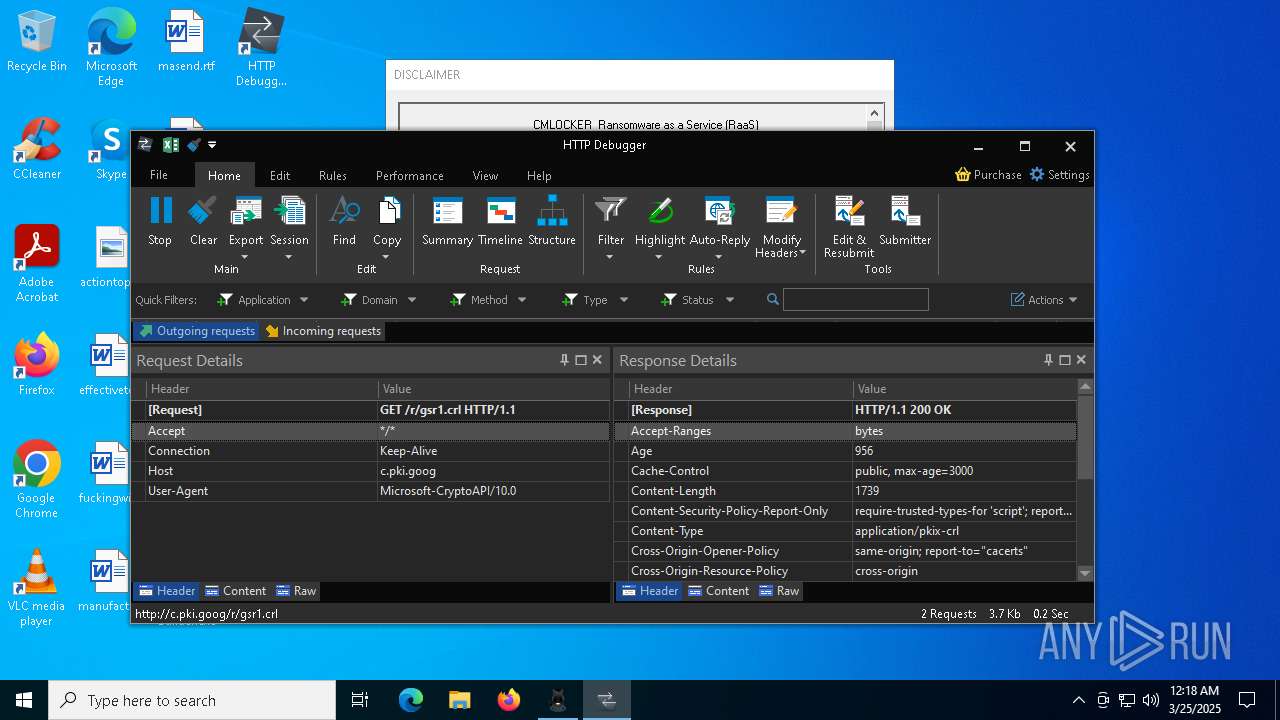Image resolution: width=1280 pixels, height=720 pixels.
Task: Click the quick-access clear brush icon
Action: pos(194,145)
